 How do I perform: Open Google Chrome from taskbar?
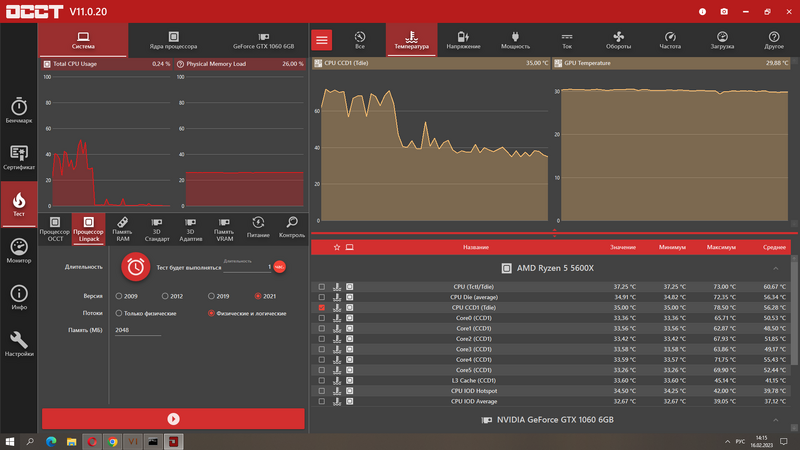point(112,441)
